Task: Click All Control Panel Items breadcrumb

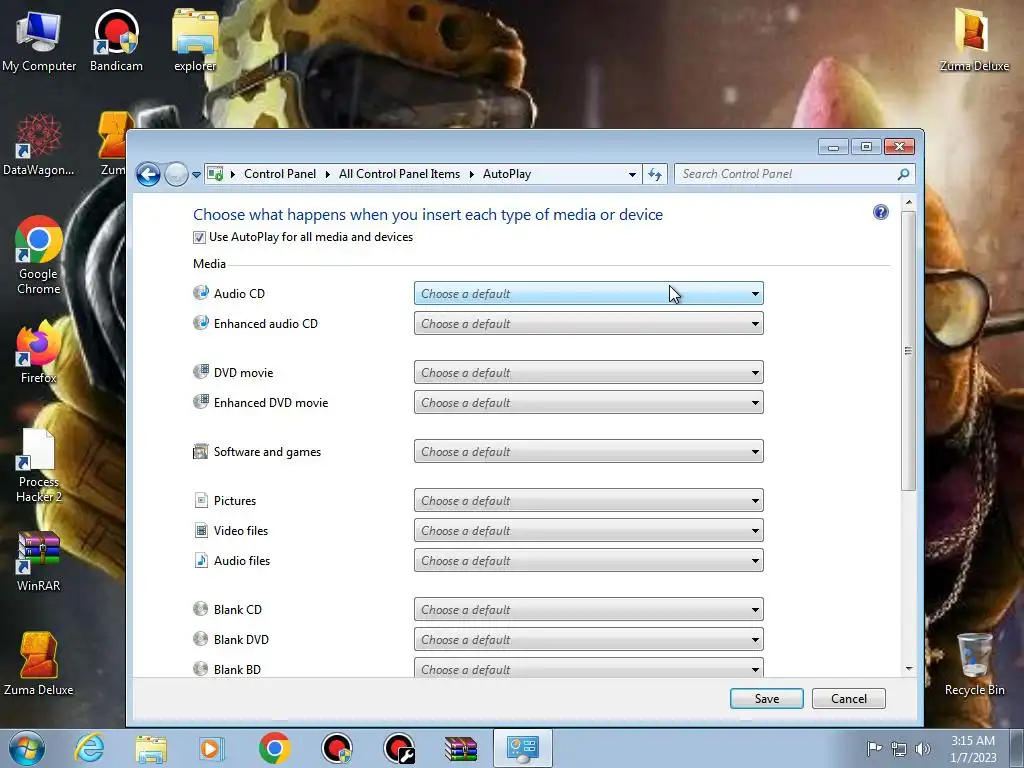Action: pyautogui.click(x=399, y=174)
